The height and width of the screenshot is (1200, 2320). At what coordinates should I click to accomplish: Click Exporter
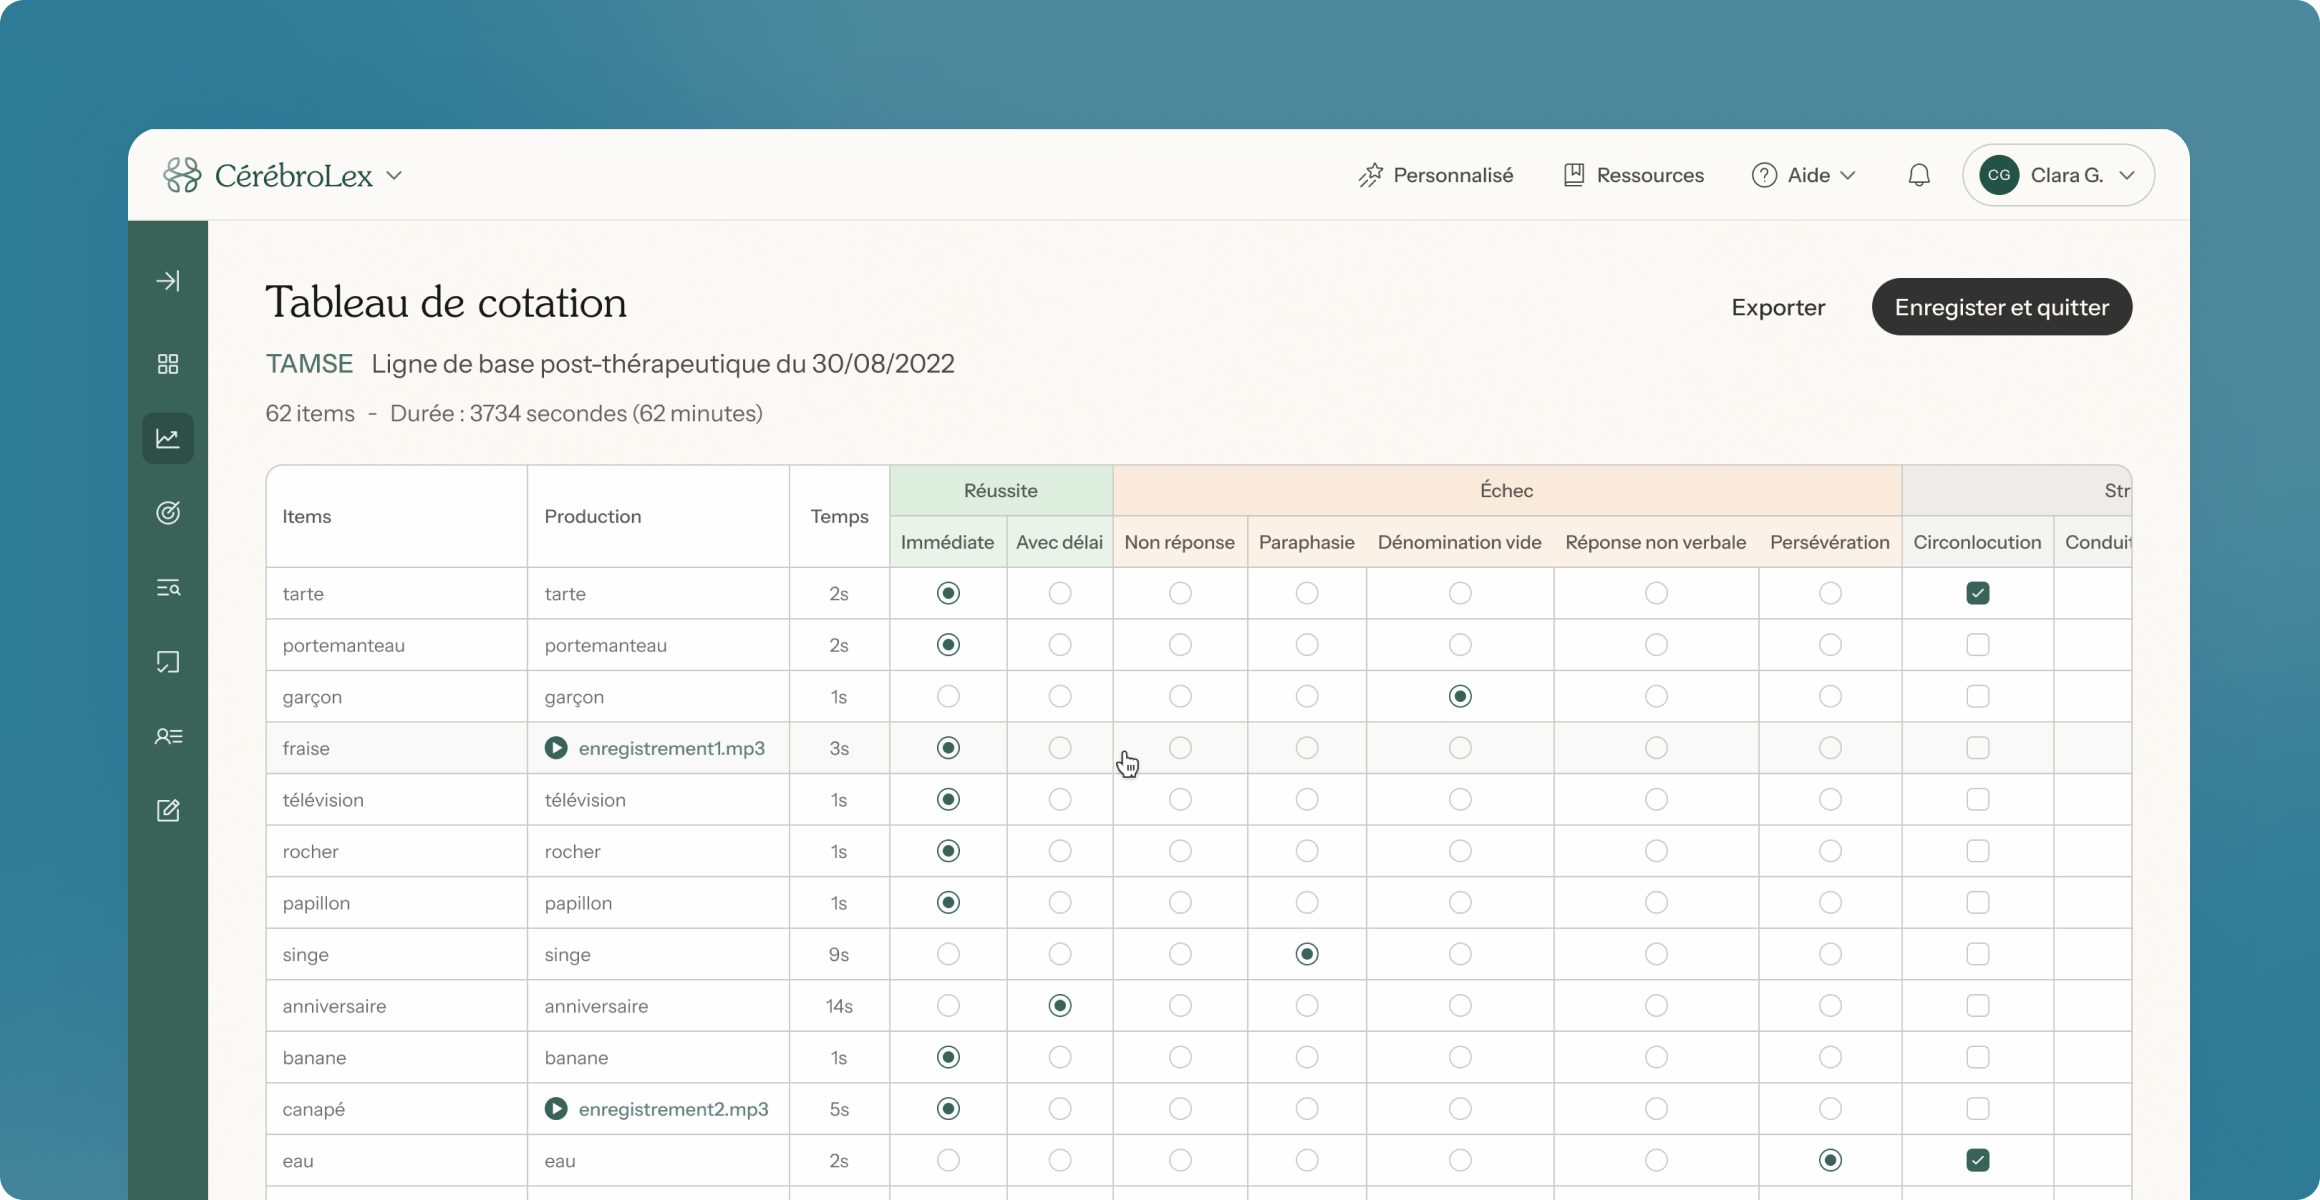[x=1778, y=307]
